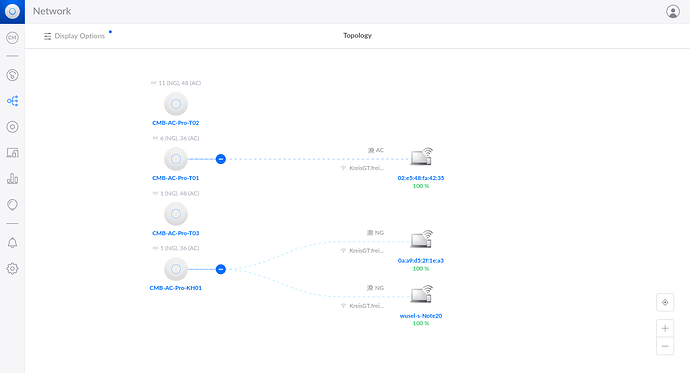Open CMB-AC-Pro-T03 device link
Screen dimensions: 690x373
176,233
